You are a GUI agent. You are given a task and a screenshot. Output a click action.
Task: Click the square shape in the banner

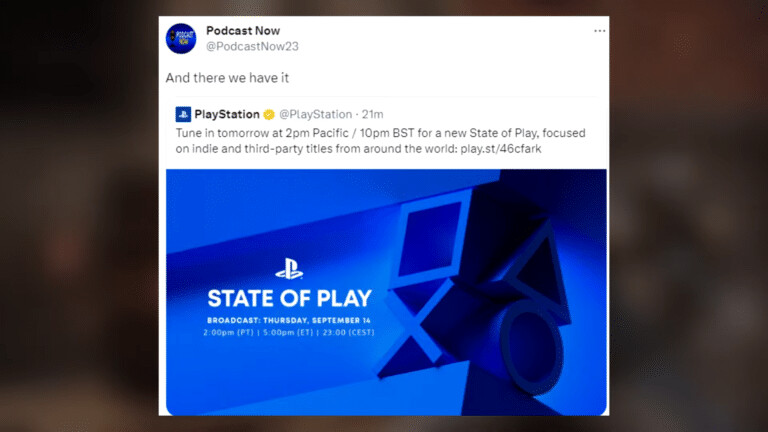431,239
